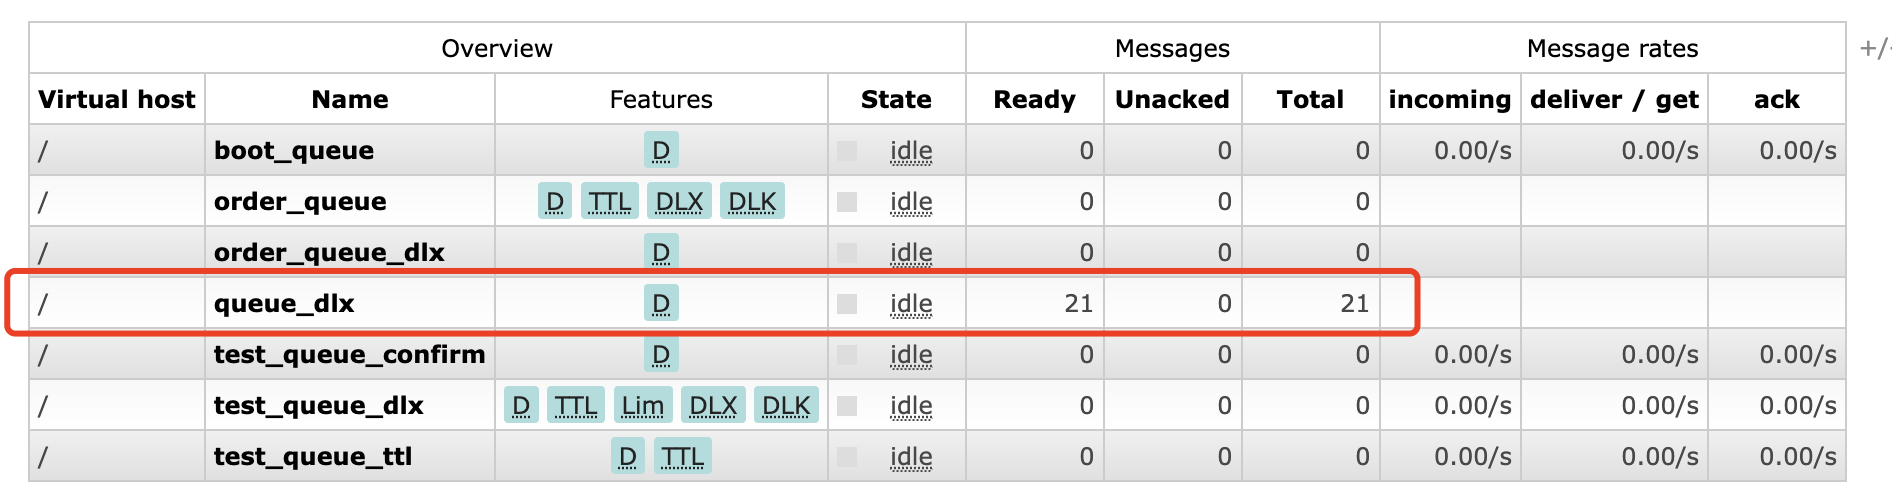1892x500 pixels.
Task: Sort by Virtual host header
Action: click(117, 100)
